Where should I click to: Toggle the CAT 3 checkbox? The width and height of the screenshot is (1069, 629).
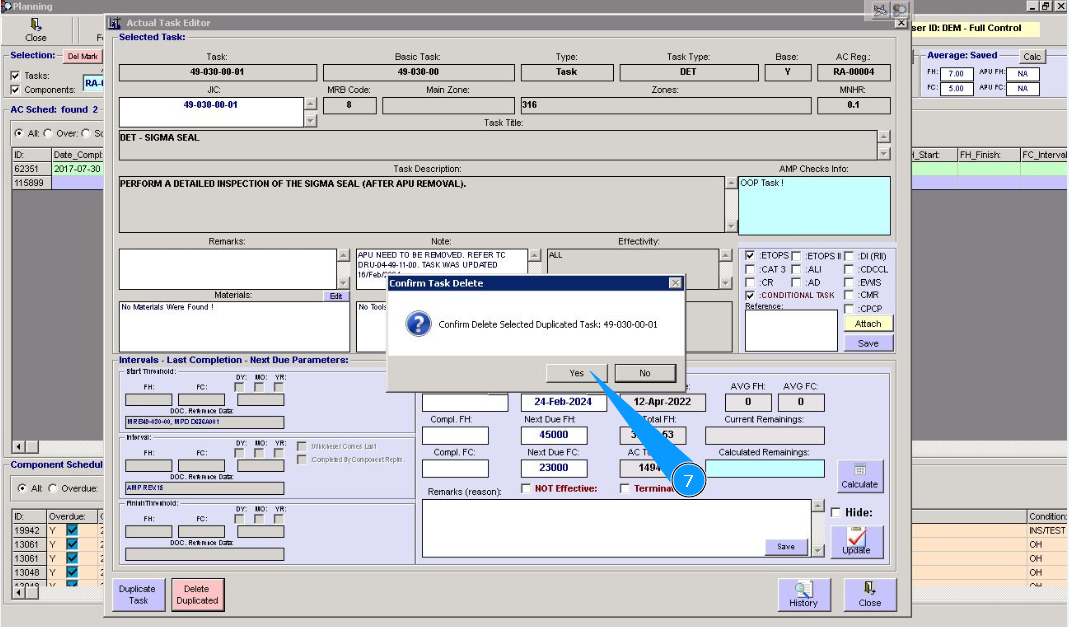point(750,269)
